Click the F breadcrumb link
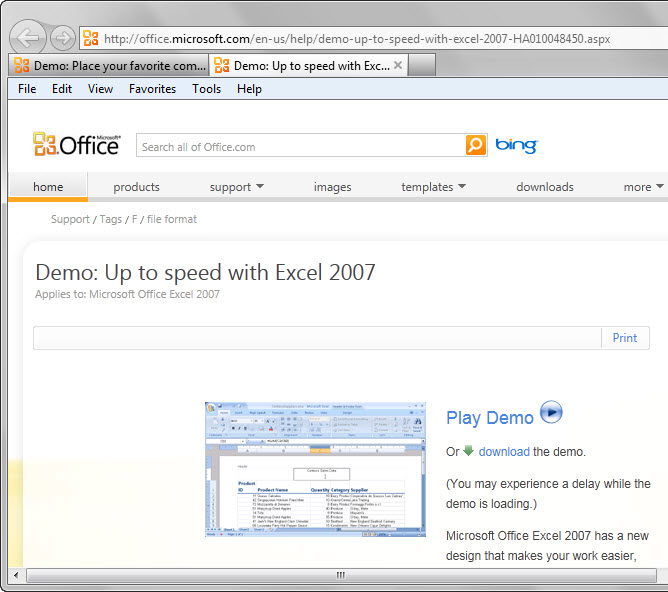The image size is (668, 592). pos(135,219)
